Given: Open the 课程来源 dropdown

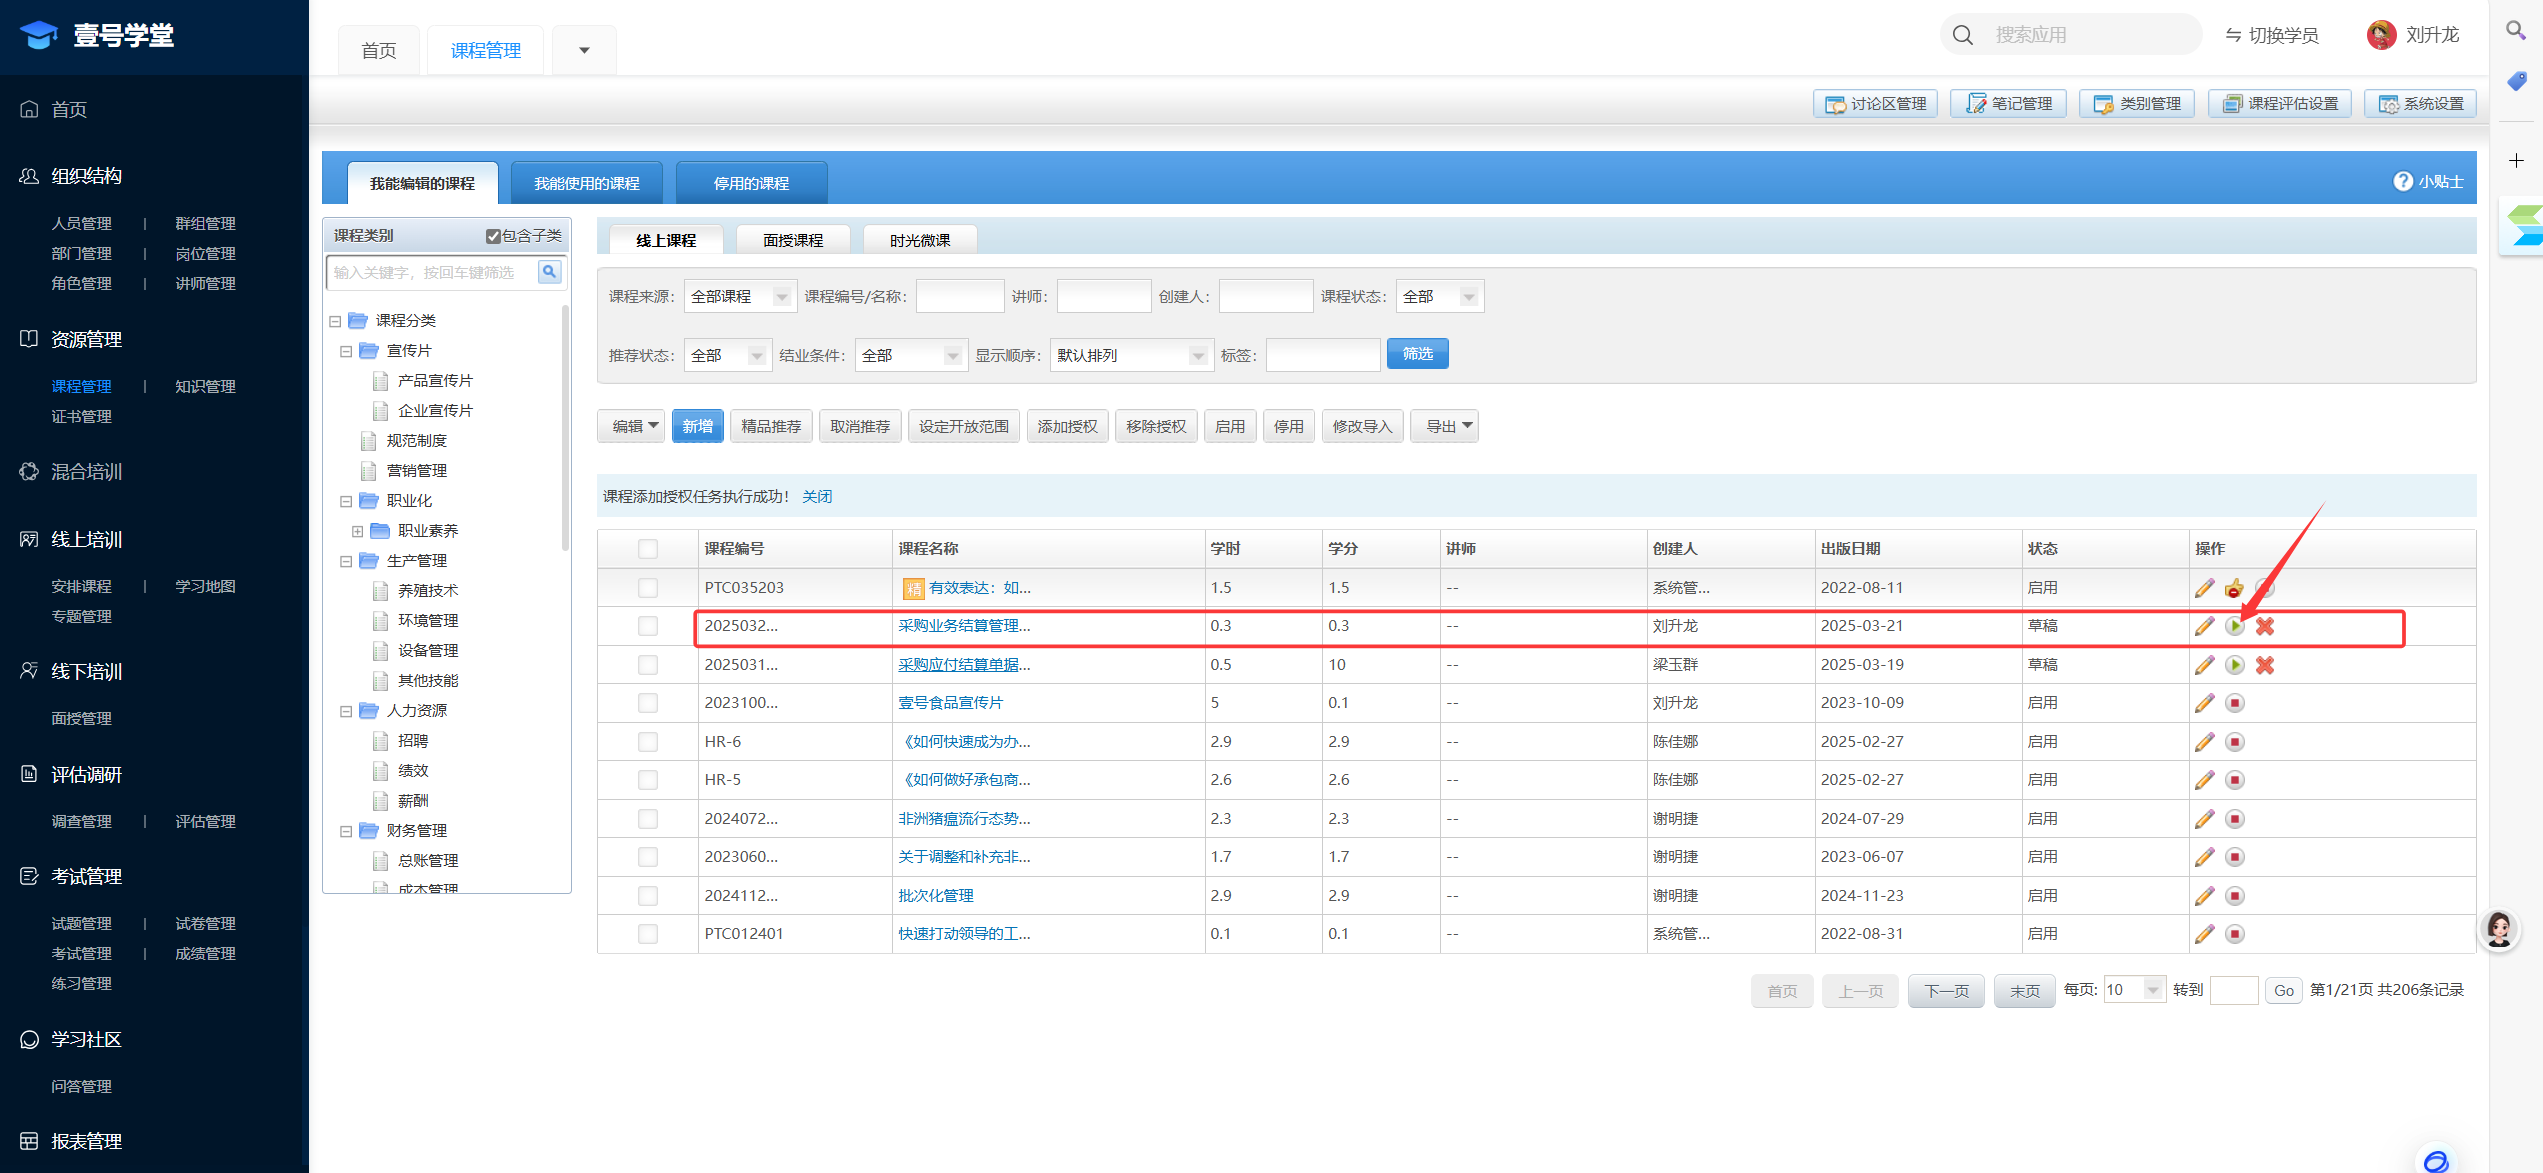Looking at the screenshot, I should click(739, 297).
